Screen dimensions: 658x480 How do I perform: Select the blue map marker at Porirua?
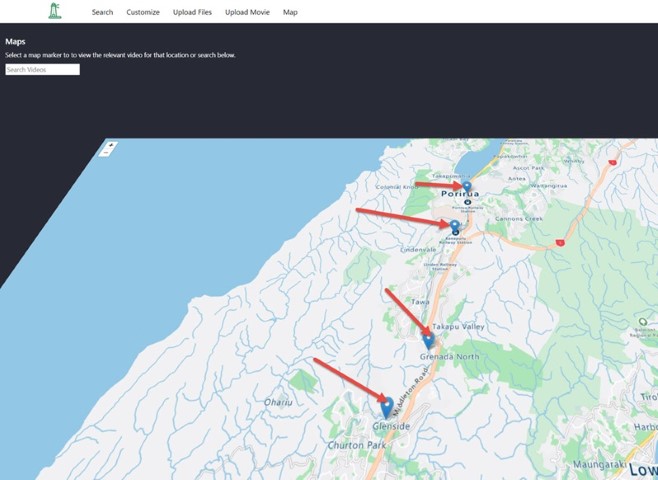[466, 185]
